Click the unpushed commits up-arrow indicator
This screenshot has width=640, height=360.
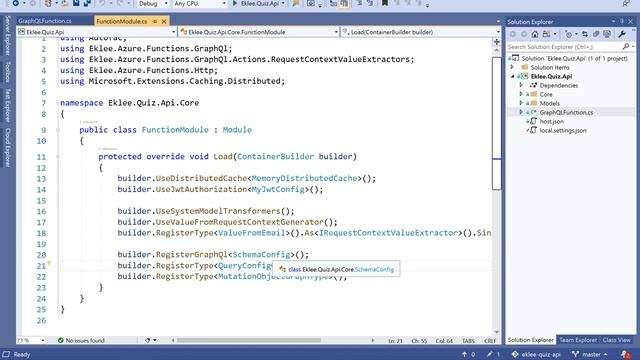(x=468, y=354)
